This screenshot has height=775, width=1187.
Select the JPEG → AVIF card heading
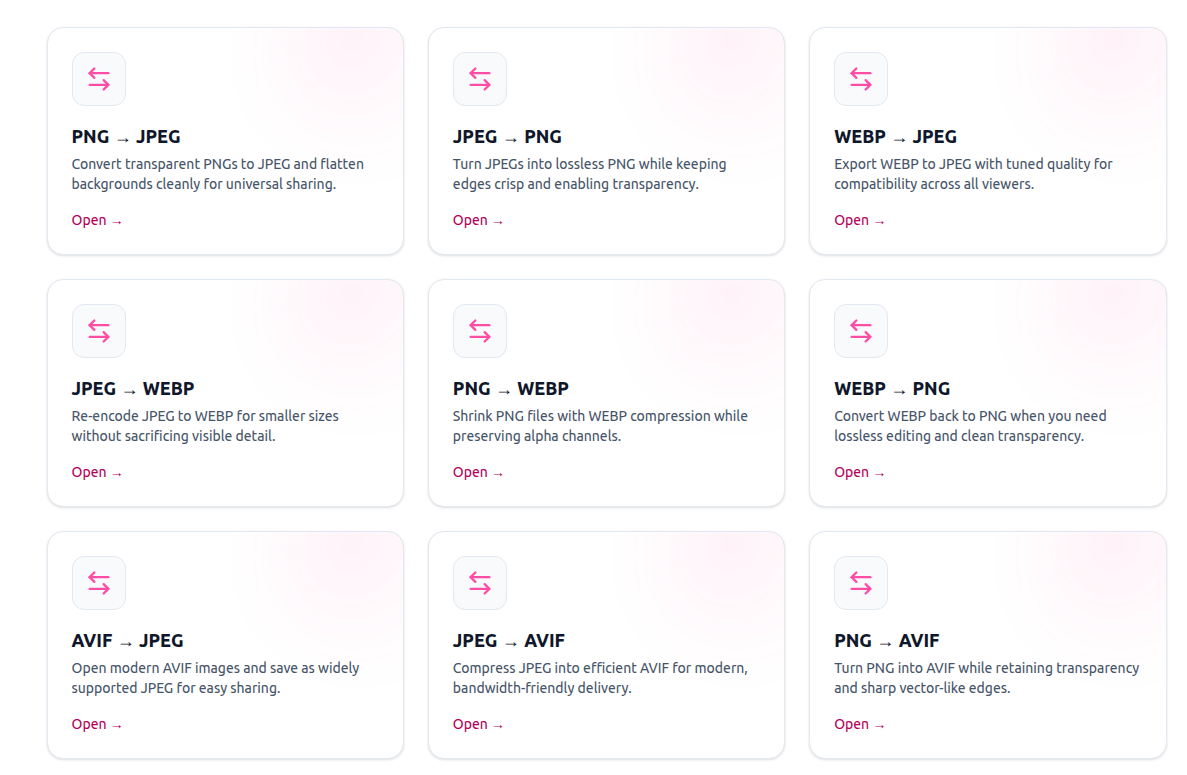pyautogui.click(x=508, y=641)
